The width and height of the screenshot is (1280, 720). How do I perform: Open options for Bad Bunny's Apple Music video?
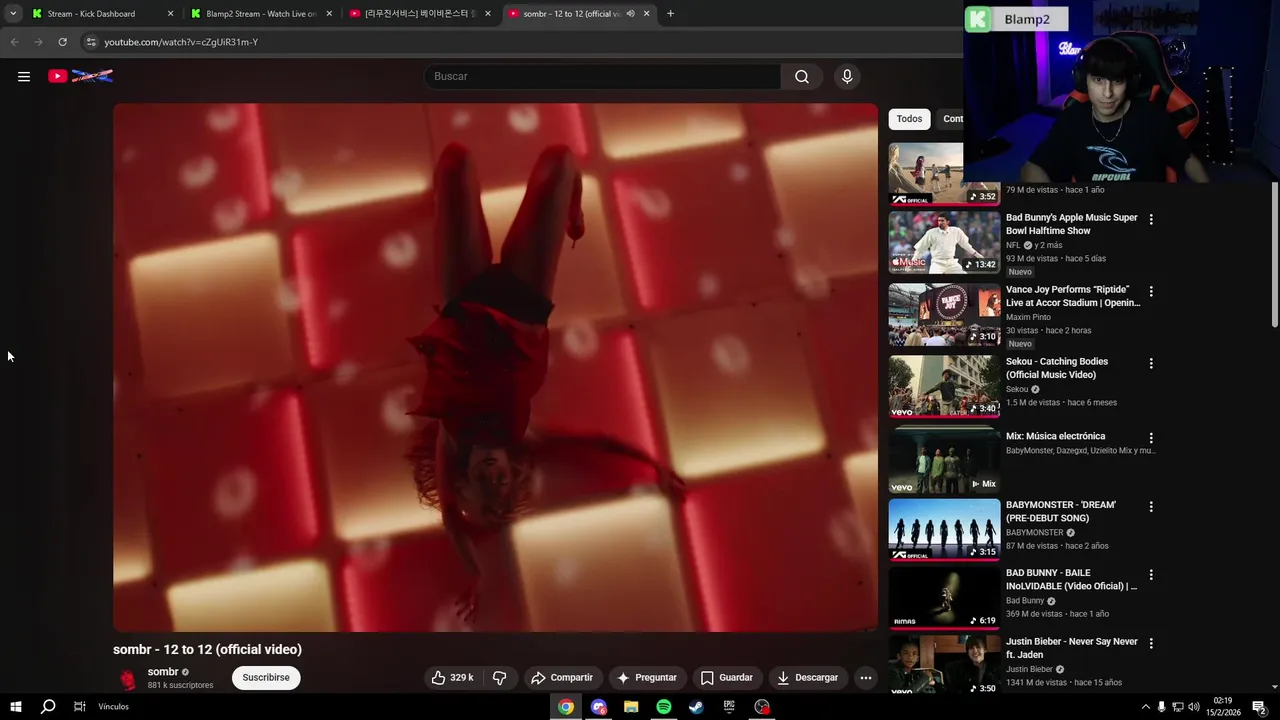click(x=1151, y=219)
